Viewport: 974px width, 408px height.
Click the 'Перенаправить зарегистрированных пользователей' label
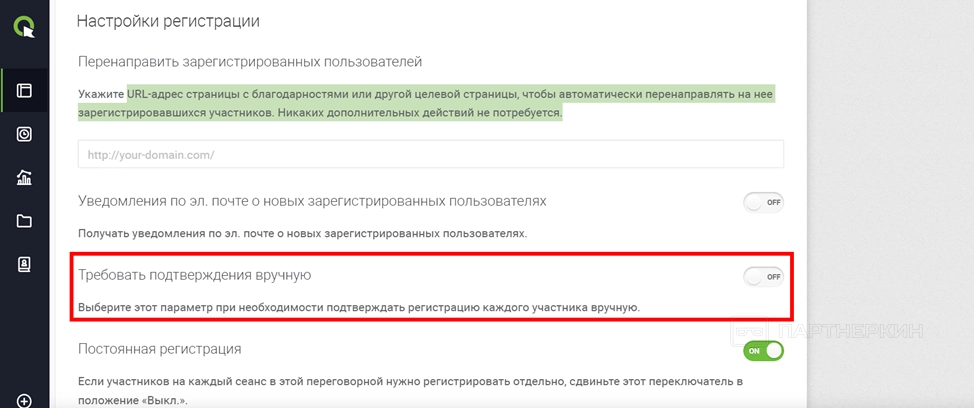pyautogui.click(x=250, y=62)
